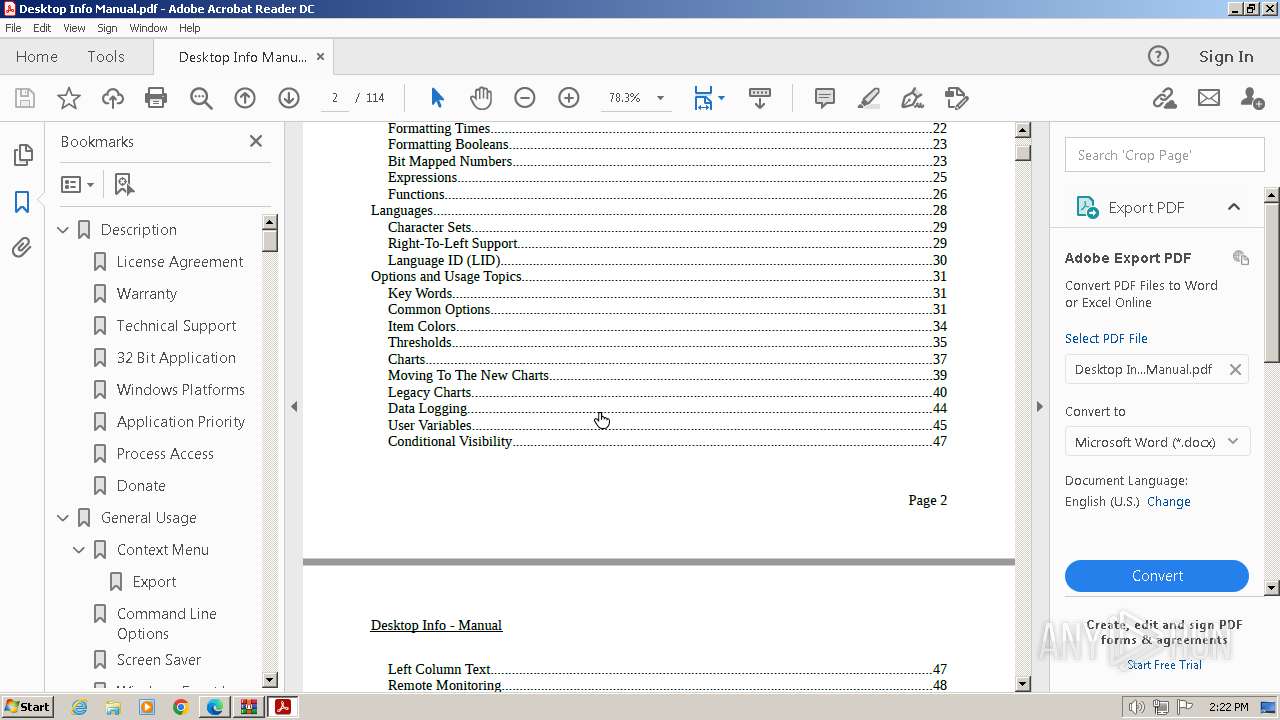This screenshot has width=1280, height=720.
Task: Share with others add-person icon
Action: (x=1252, y=98)
